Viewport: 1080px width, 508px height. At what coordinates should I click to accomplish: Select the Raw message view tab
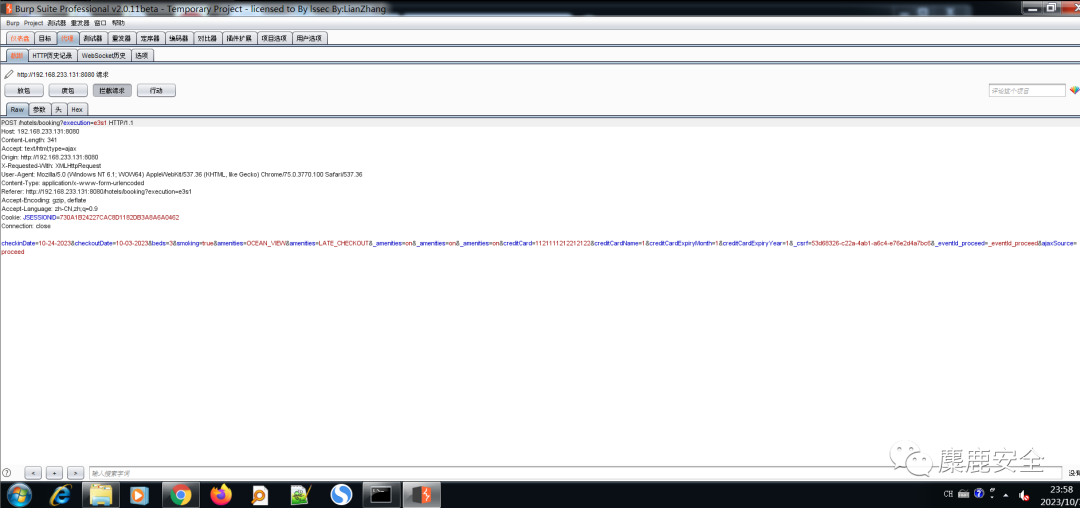[x=17, y=109]
